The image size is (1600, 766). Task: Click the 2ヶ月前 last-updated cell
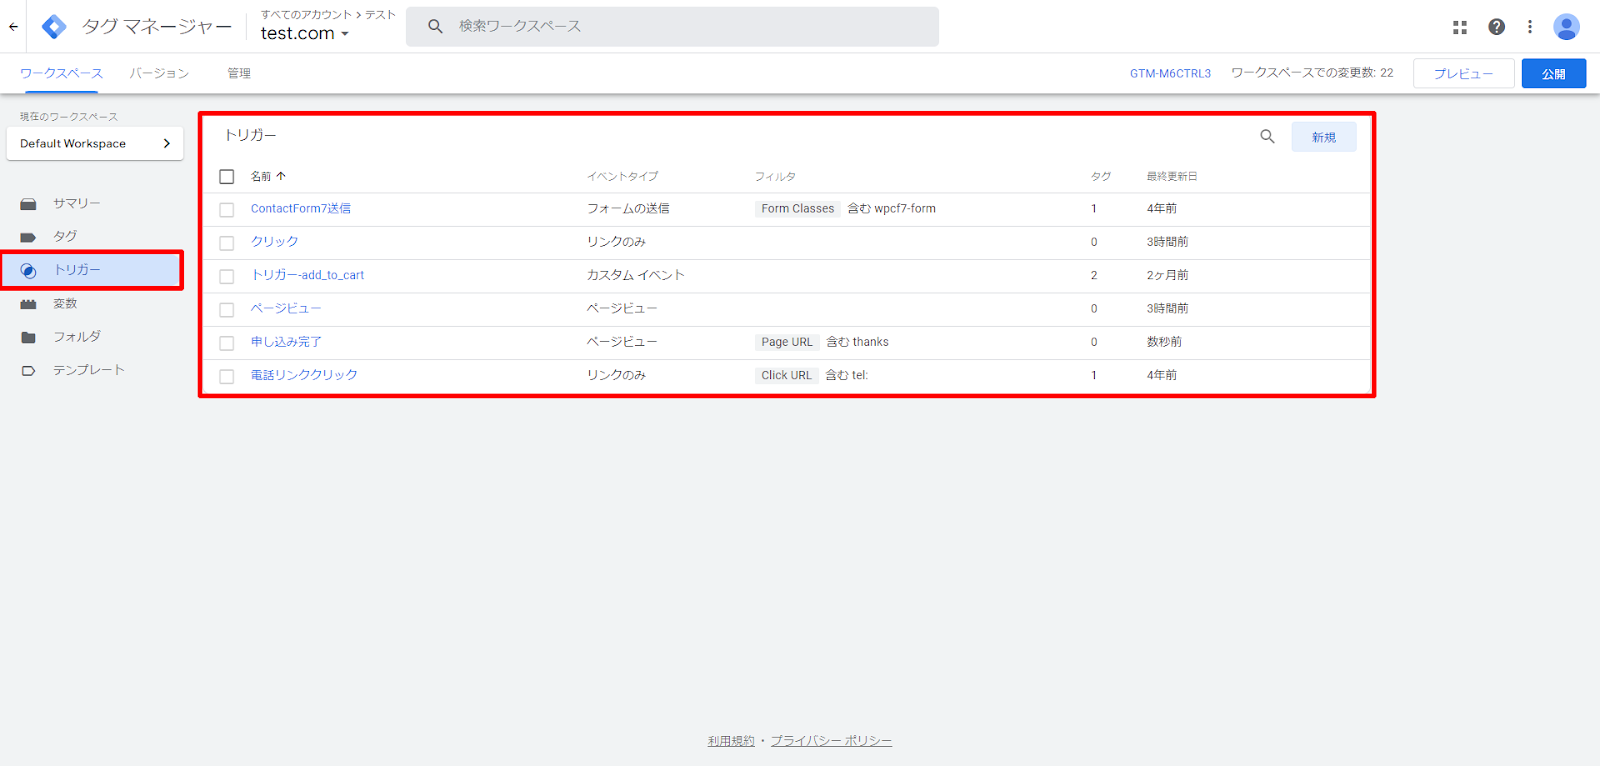pos(1167,275)
